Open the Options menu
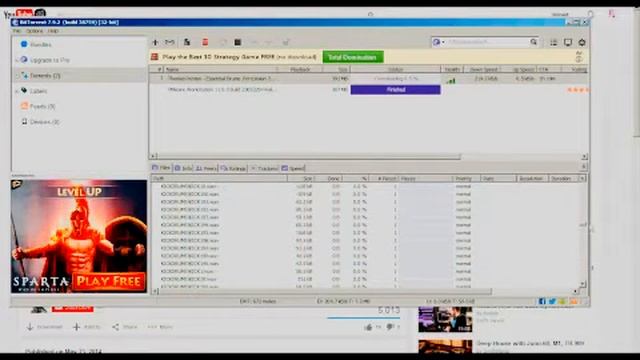640x360 pixels. pos(35,31)
